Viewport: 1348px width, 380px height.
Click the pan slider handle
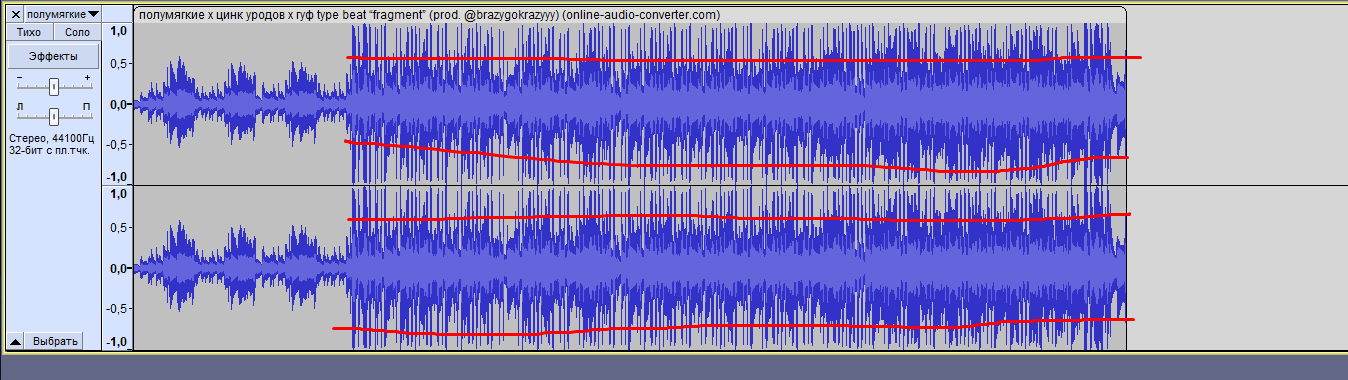click(54, 115)
